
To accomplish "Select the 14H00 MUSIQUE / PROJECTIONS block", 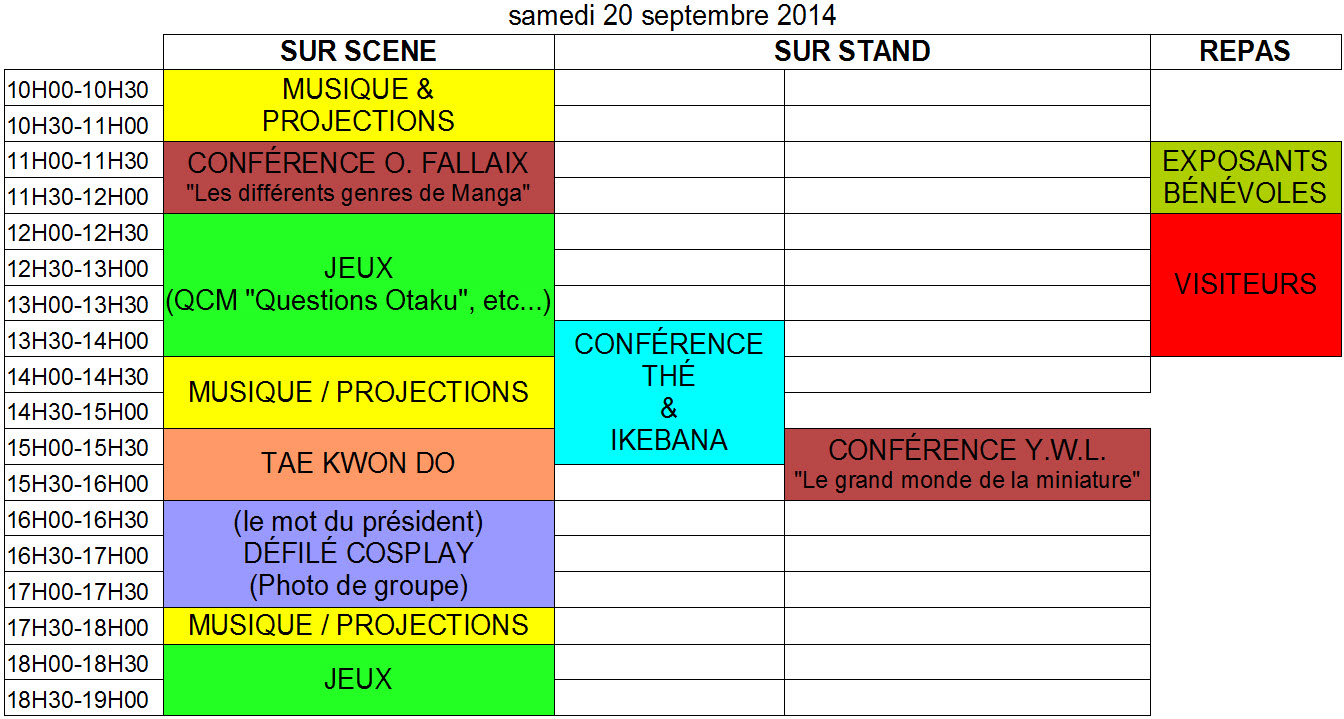I will pos(358,392).
